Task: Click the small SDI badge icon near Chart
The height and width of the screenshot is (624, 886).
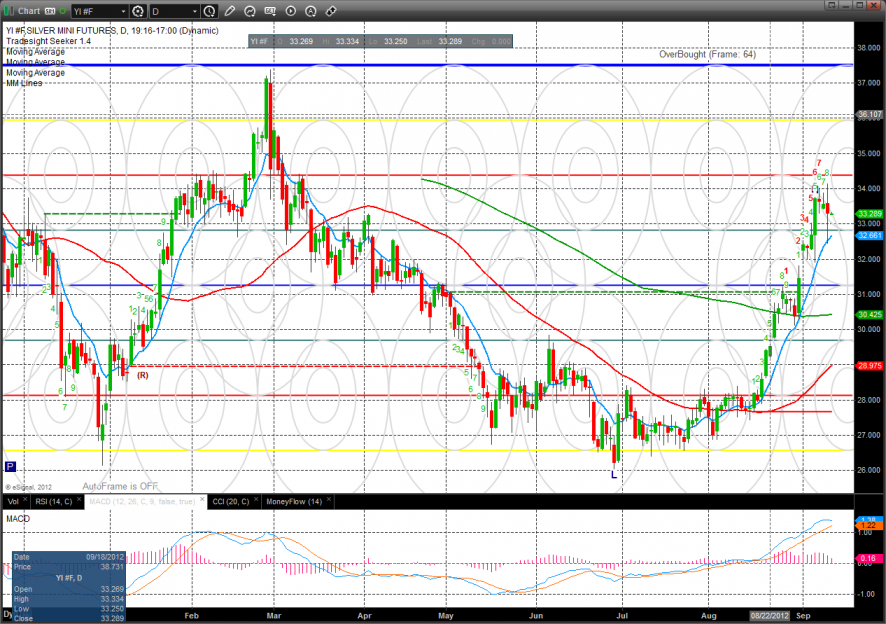Action: [50, 11]
